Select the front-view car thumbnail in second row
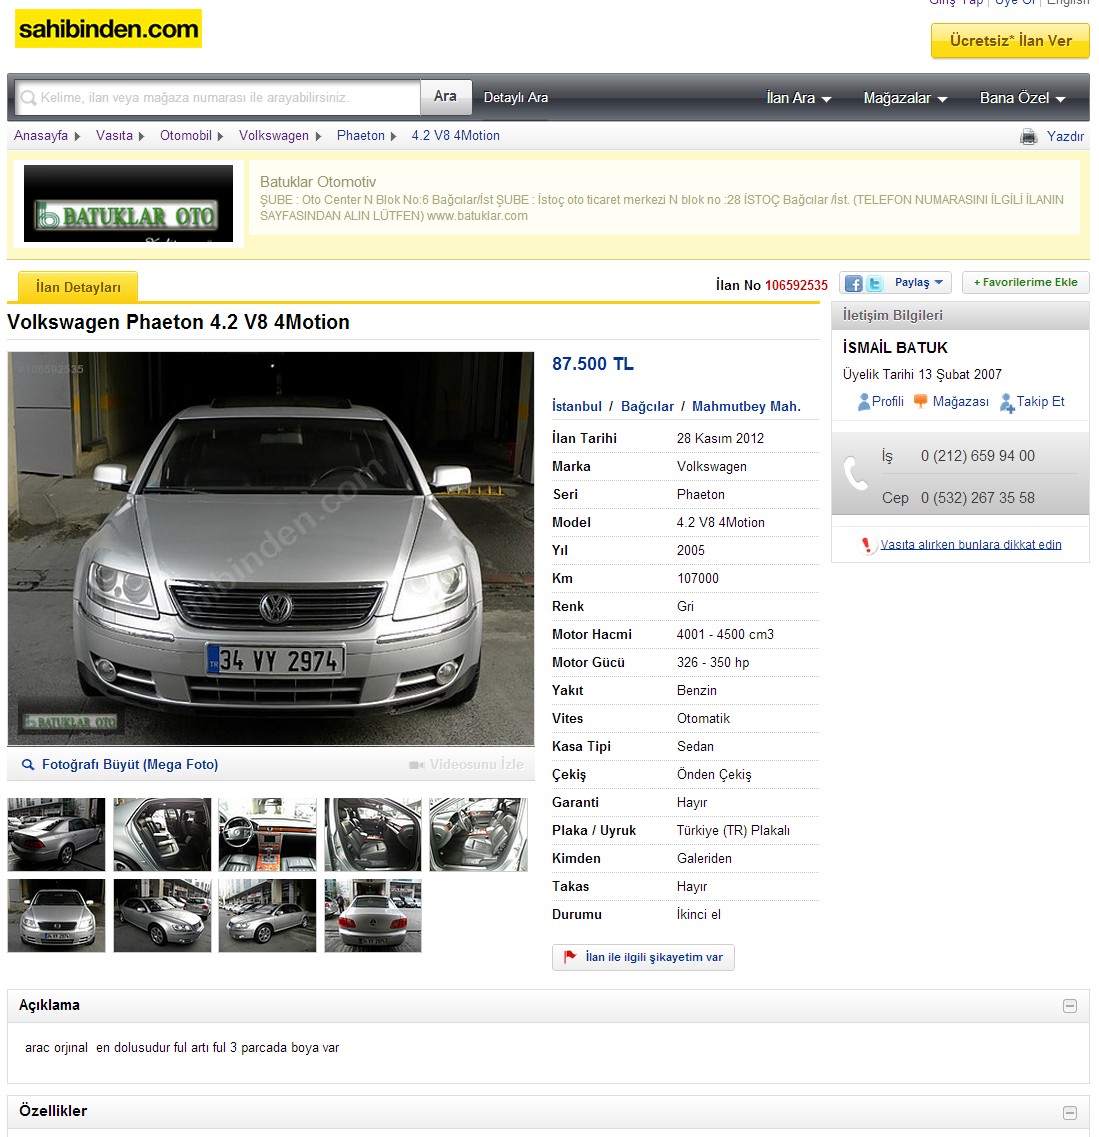Screen dimensions: 1099x1137 (57, 916)
